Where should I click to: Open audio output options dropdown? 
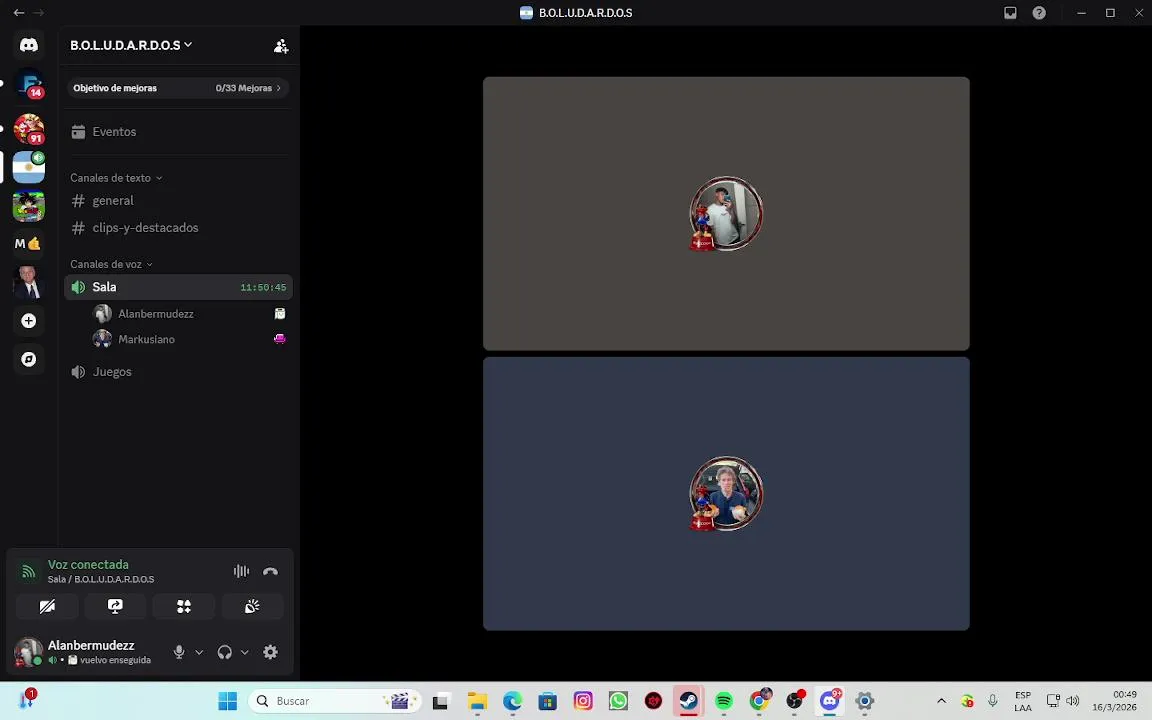point(245,652)
